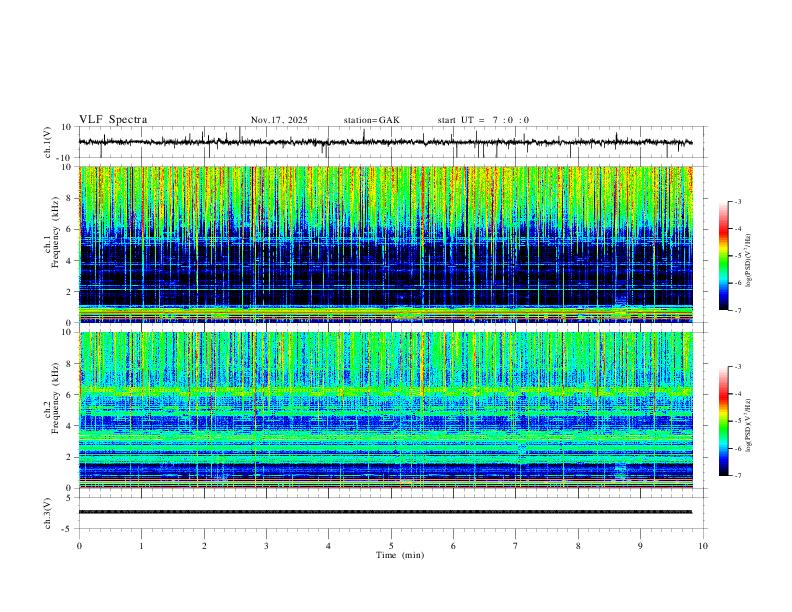Viewport: 792px width, 612px height.
Task: Click the '5' tick on ch.3 voltage axis
Action: pyautogui.click(x=70, y=498)
